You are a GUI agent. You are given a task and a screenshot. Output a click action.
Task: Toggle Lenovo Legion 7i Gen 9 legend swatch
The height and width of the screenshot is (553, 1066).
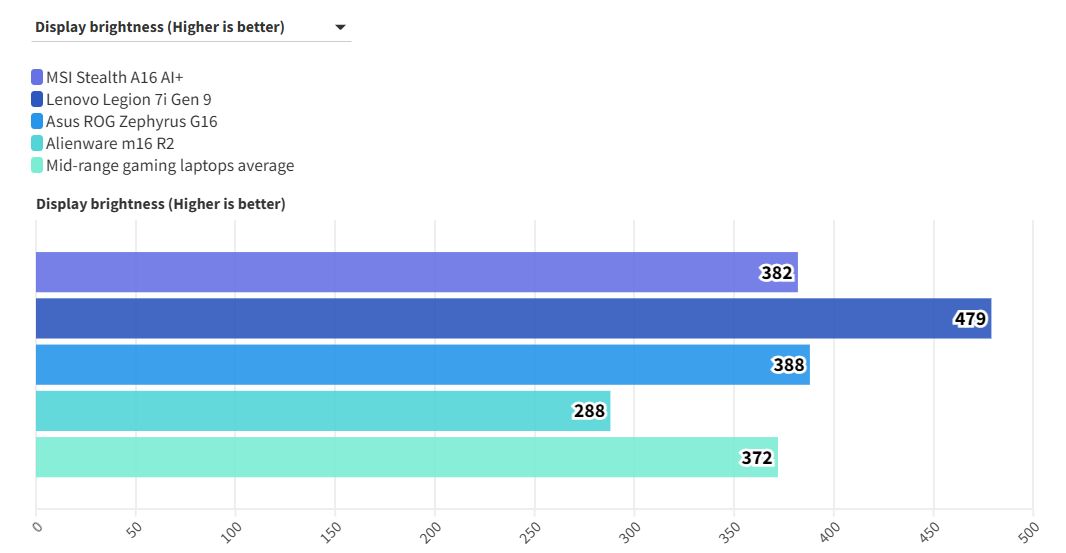(x=37, y=99)
